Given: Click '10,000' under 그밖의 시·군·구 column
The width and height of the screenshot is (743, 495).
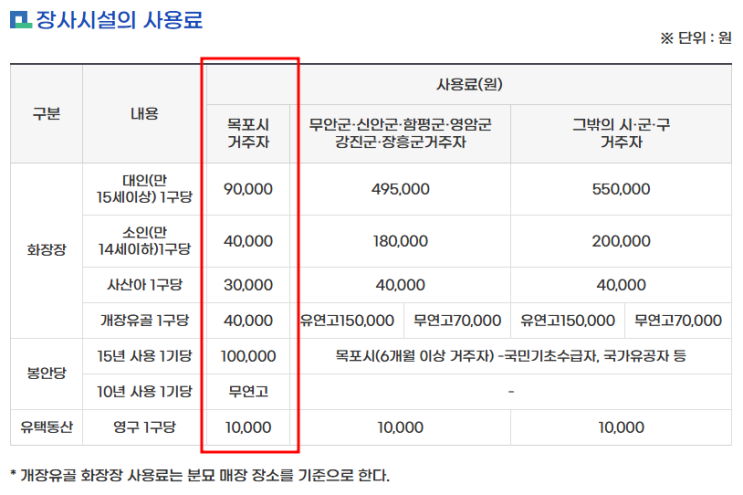Looking at the screenshot, I should [621, 428].
